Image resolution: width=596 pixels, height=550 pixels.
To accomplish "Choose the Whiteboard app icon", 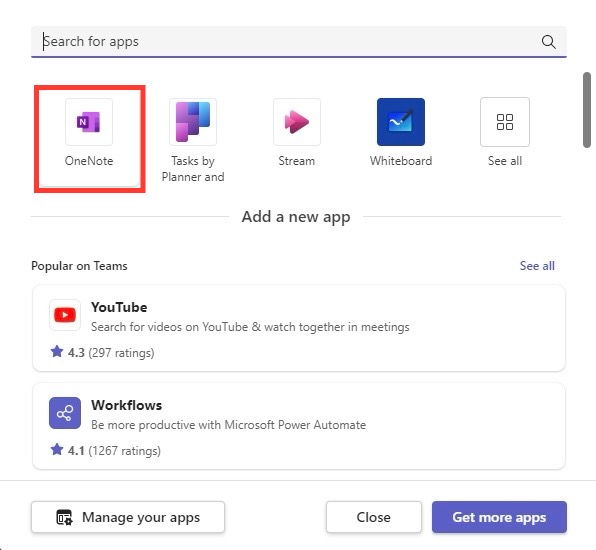I will coord(401,122).
